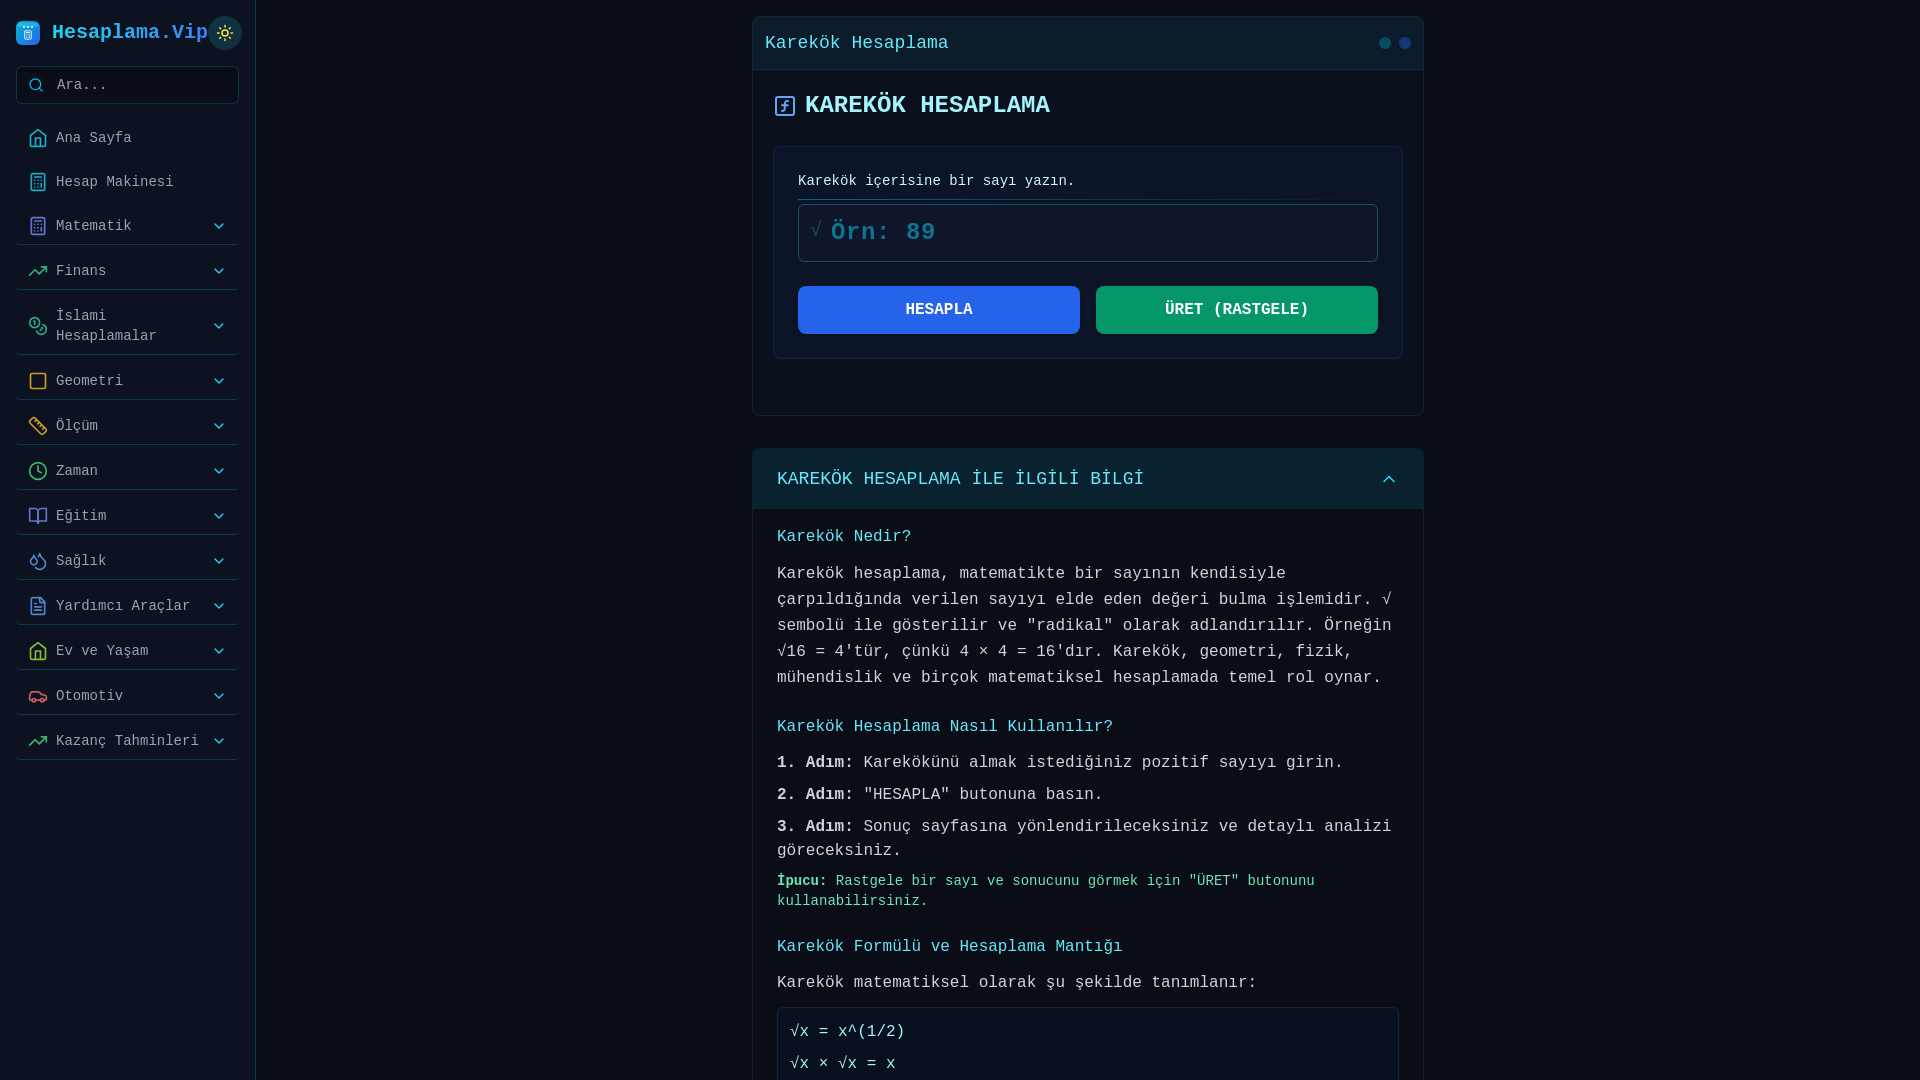1920x1080 pixels.
Task: Click the Karekök Hesaplama card header title
Action: pyautogui.click(x=857, y=43)
